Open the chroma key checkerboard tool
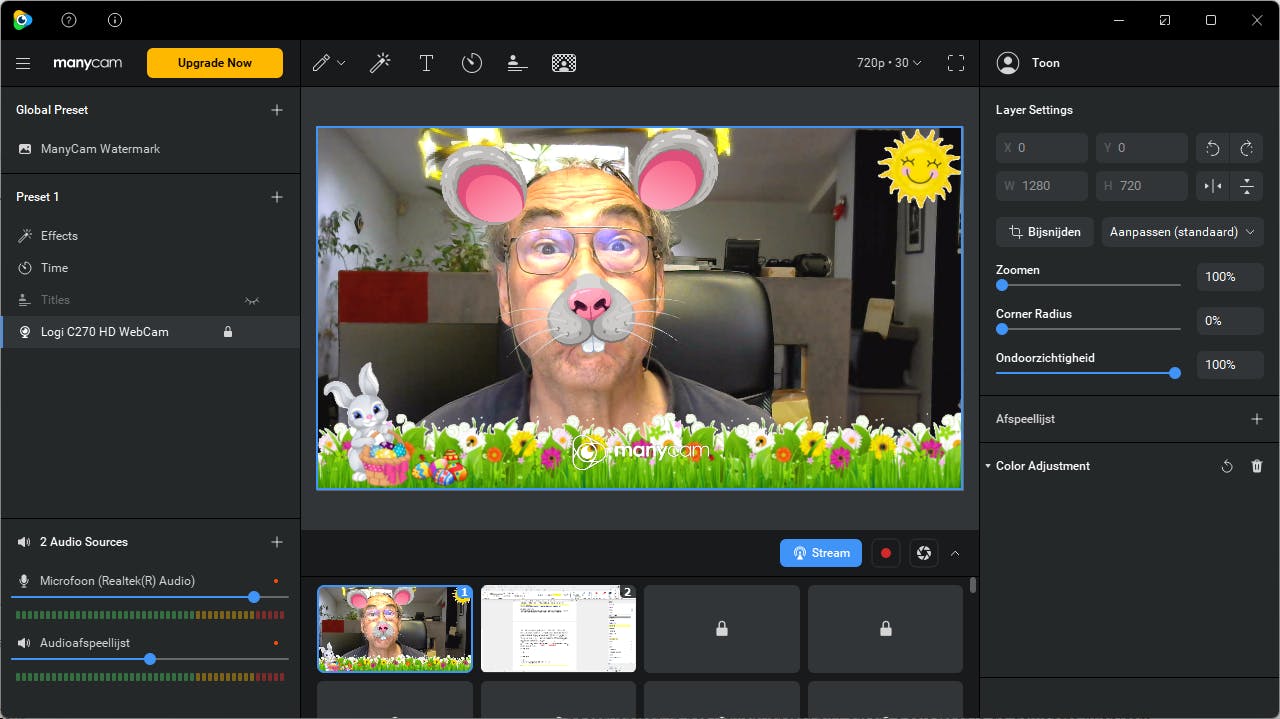1280x719 pixels. [x=564, y=63]
